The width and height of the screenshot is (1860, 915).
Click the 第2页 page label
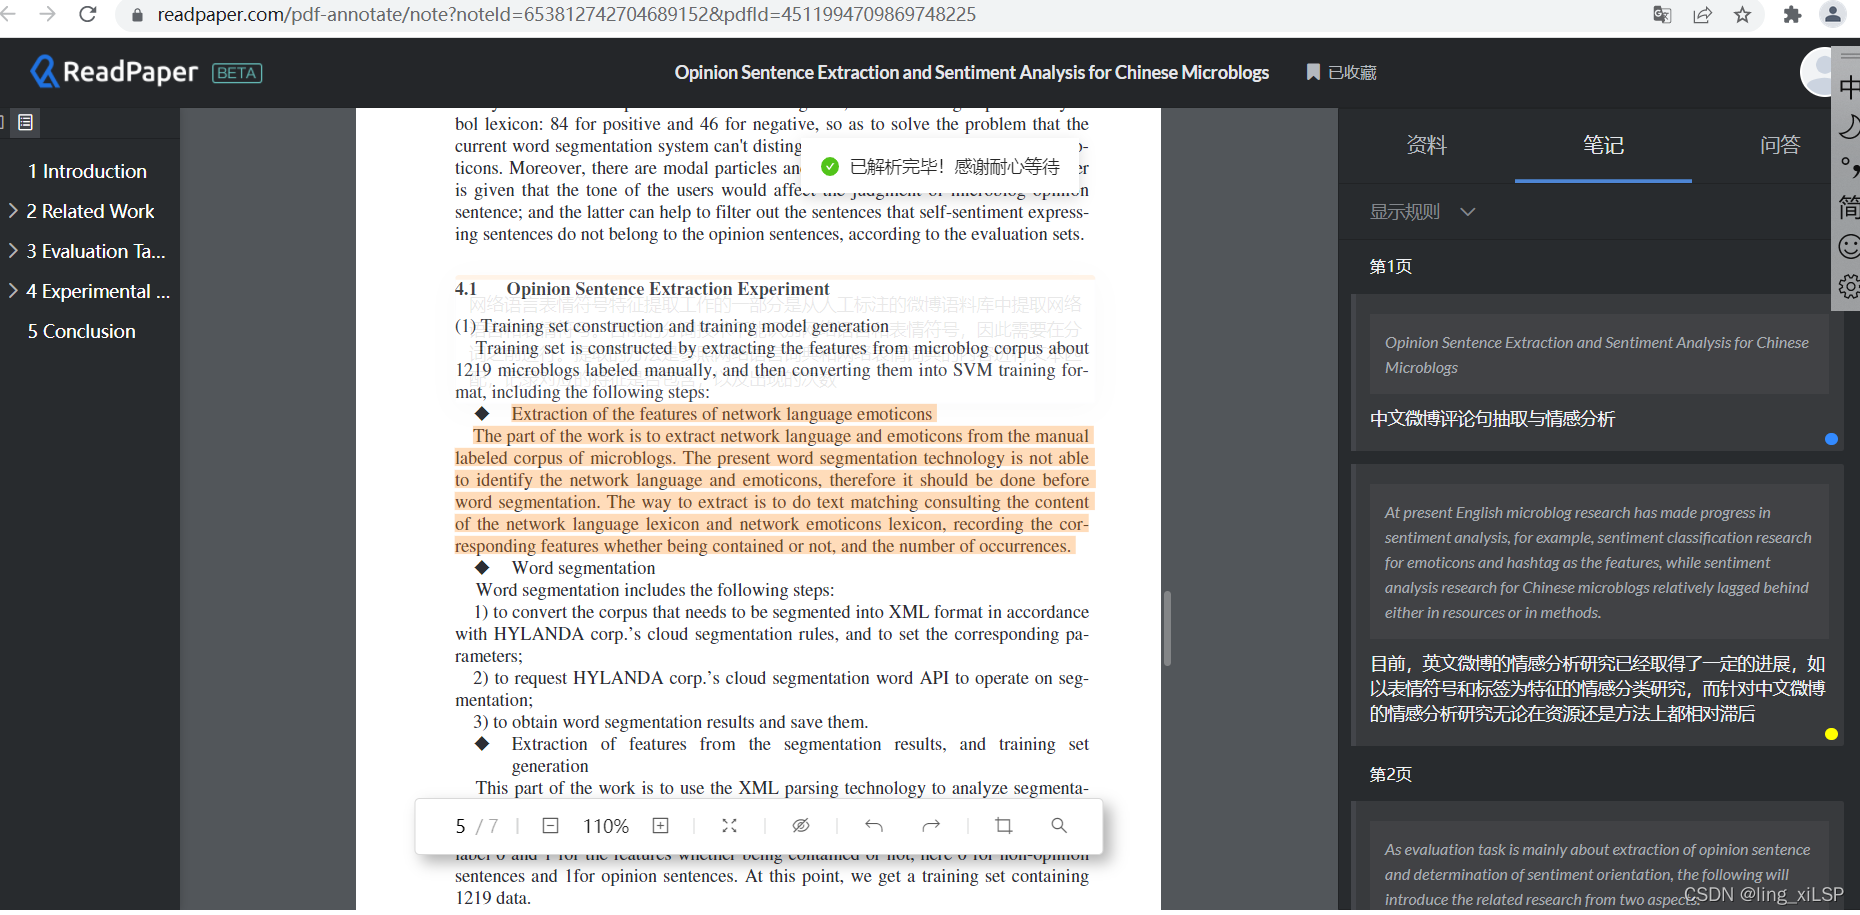[1390, 774]
